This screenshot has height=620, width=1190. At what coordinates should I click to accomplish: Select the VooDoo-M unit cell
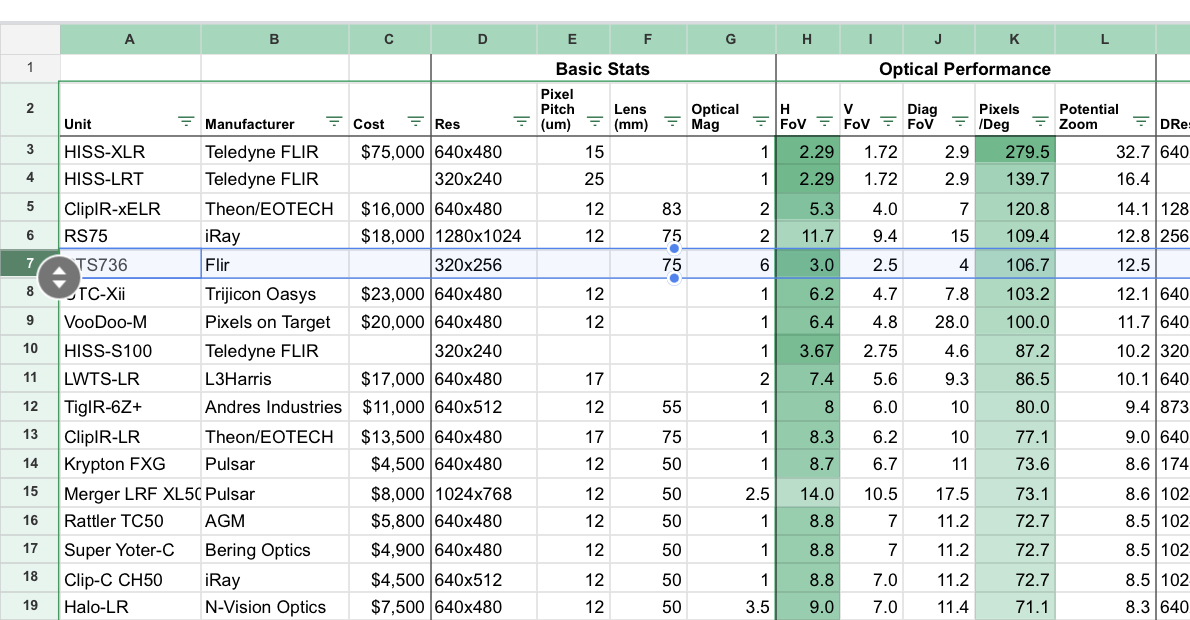click(x=130, y=323)
